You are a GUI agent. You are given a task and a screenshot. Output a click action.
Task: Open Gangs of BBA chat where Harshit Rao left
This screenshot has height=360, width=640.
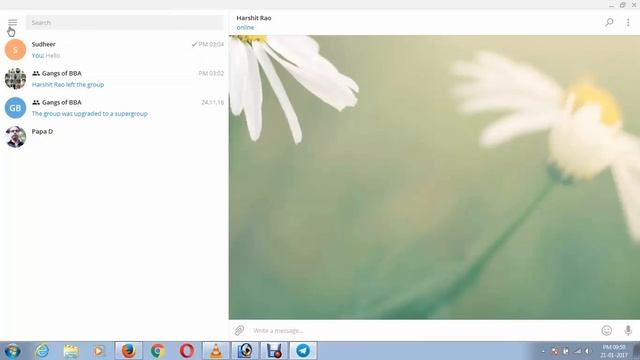tap(114, 79)
